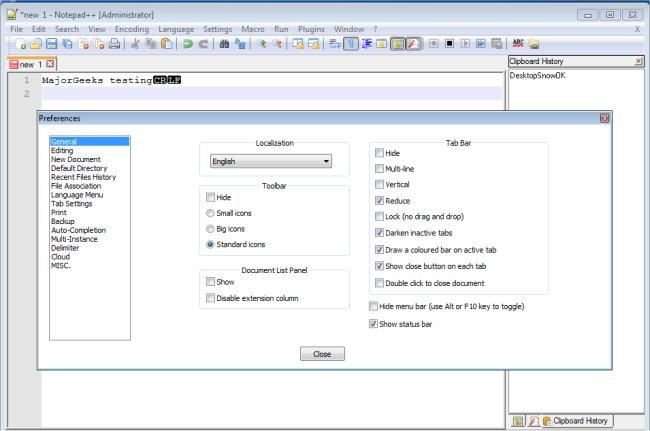Click the ABC spell check toolbar icon

(x=518, y=45)
